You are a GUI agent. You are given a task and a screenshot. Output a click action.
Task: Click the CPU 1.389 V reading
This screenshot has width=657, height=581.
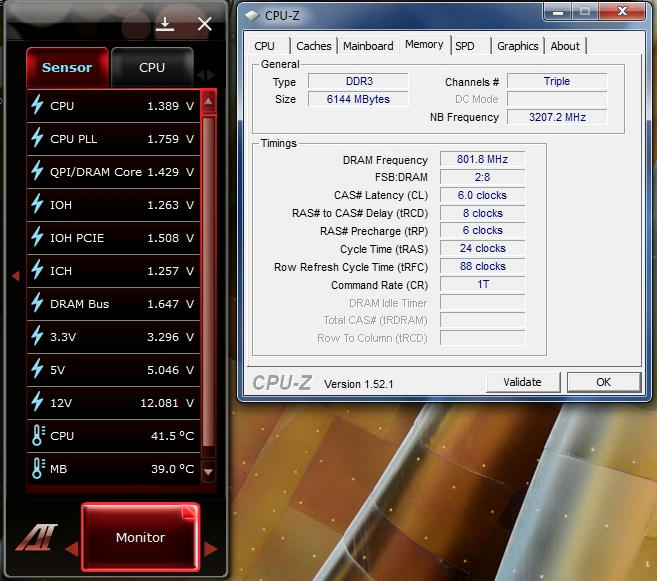tap(171, 106)
